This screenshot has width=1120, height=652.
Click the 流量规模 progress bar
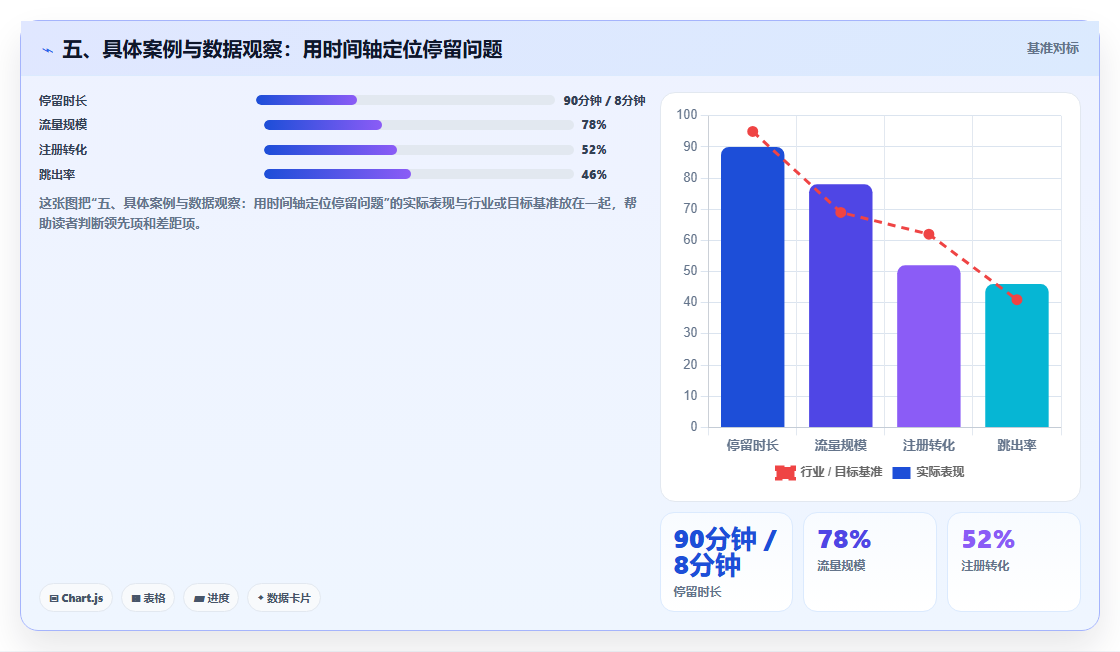pos(419,125)
